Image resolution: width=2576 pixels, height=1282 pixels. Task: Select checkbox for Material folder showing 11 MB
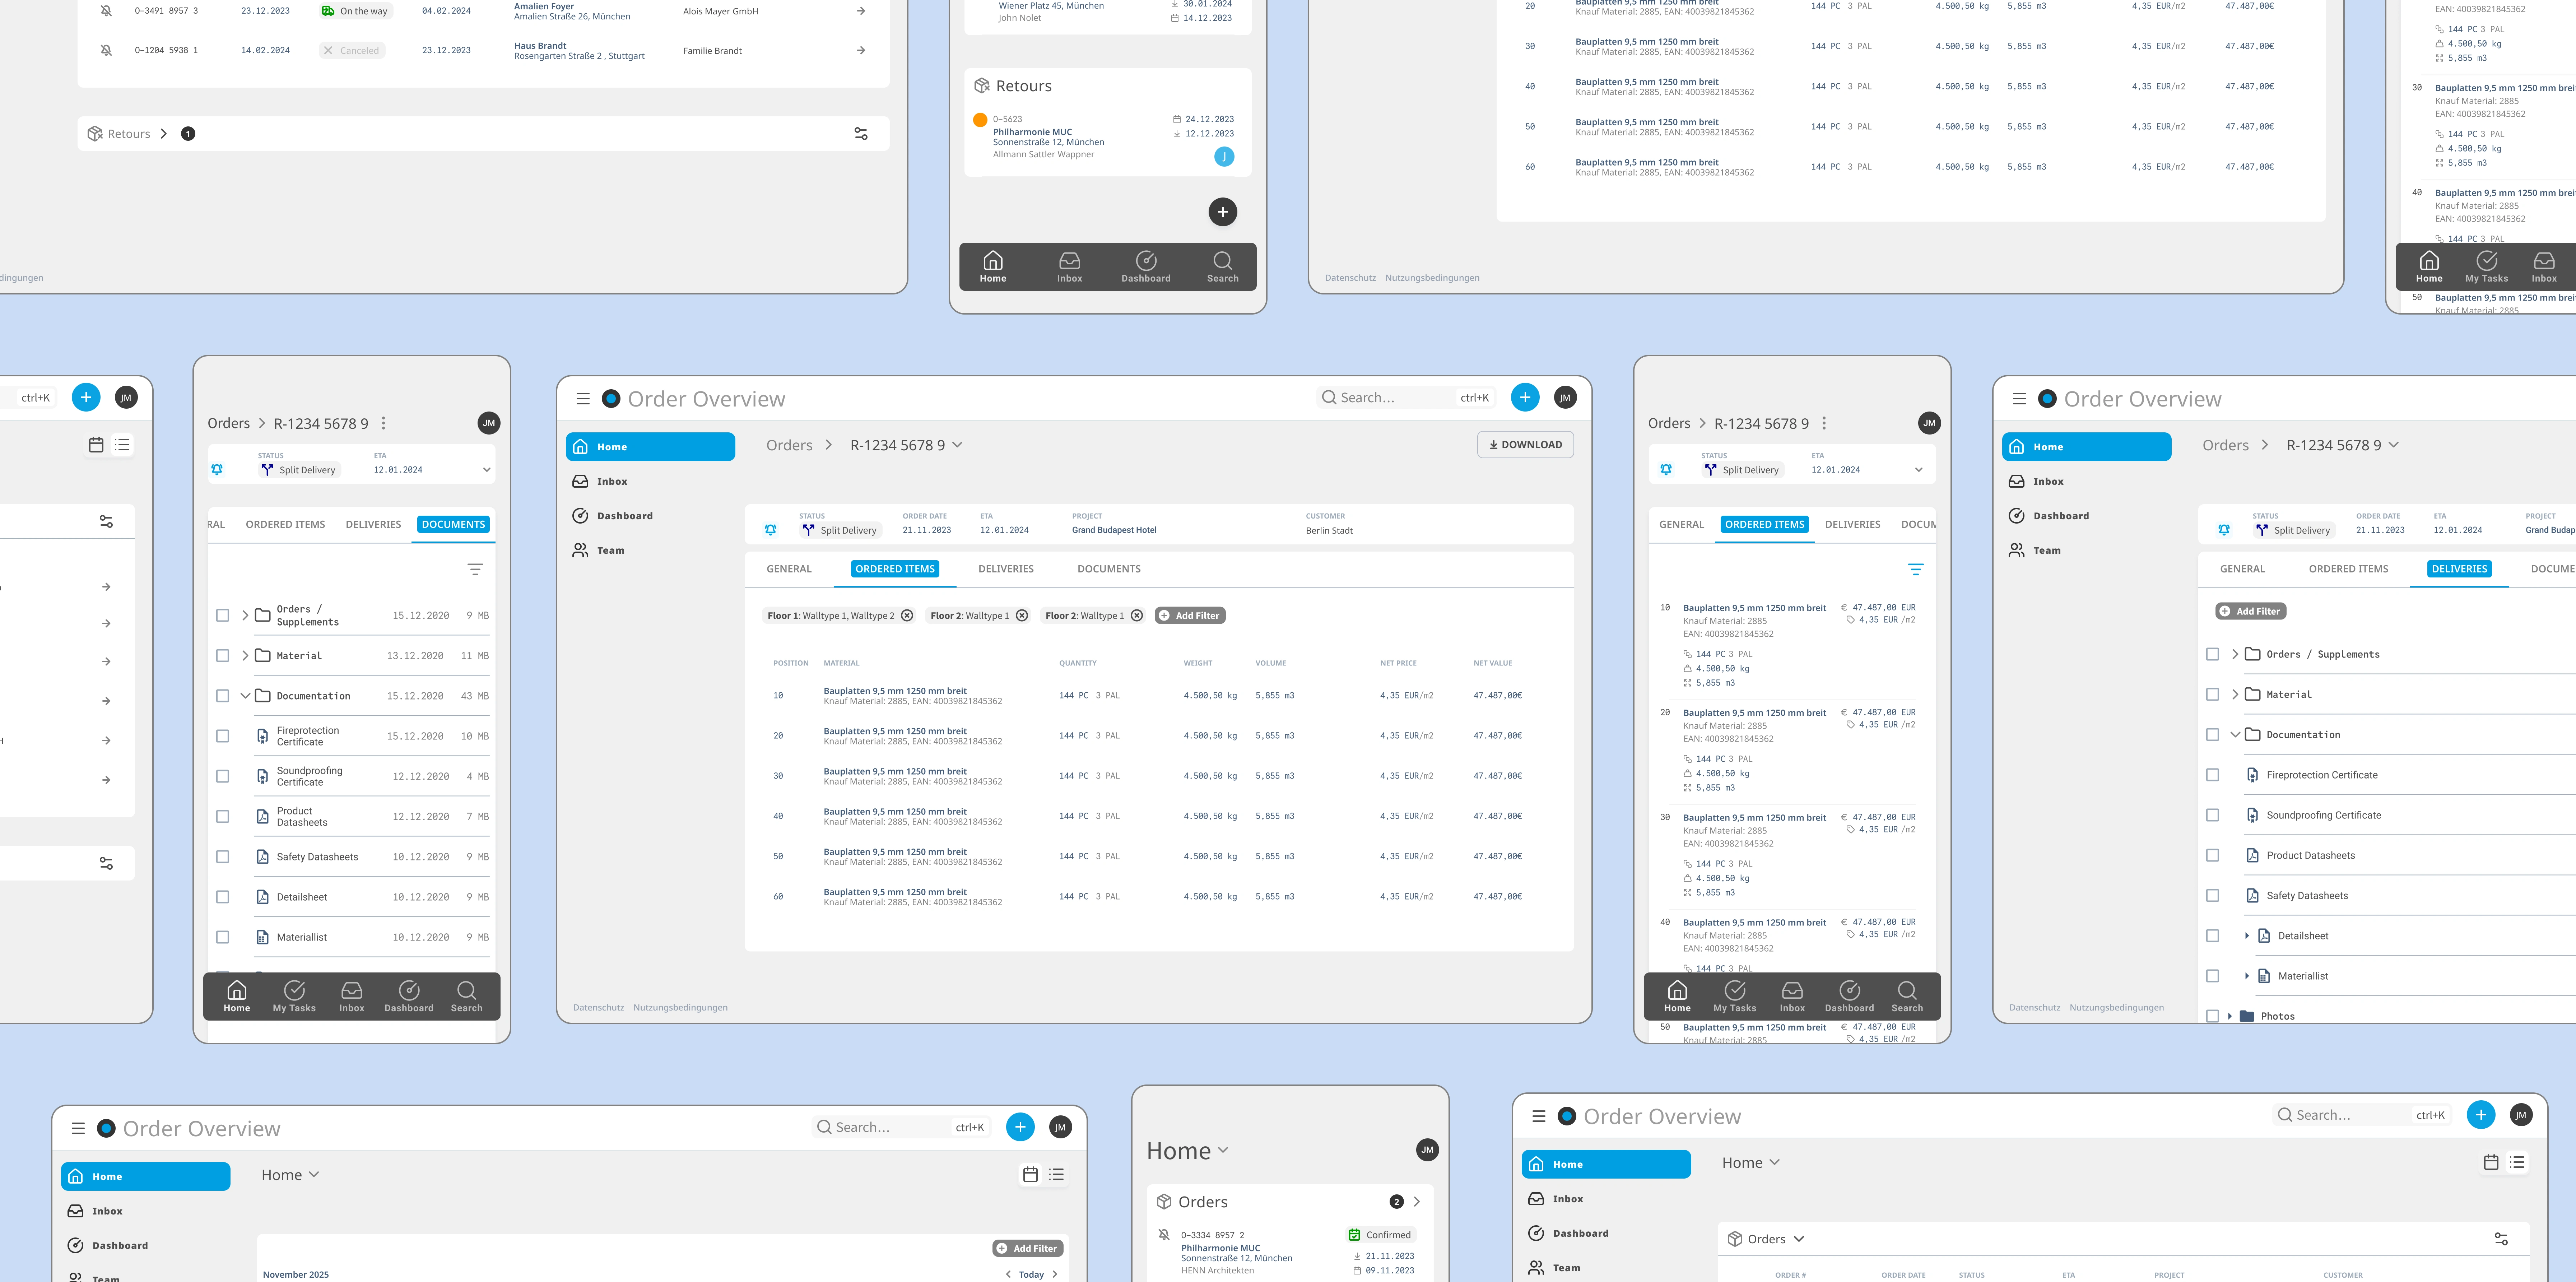pos(223,656)
